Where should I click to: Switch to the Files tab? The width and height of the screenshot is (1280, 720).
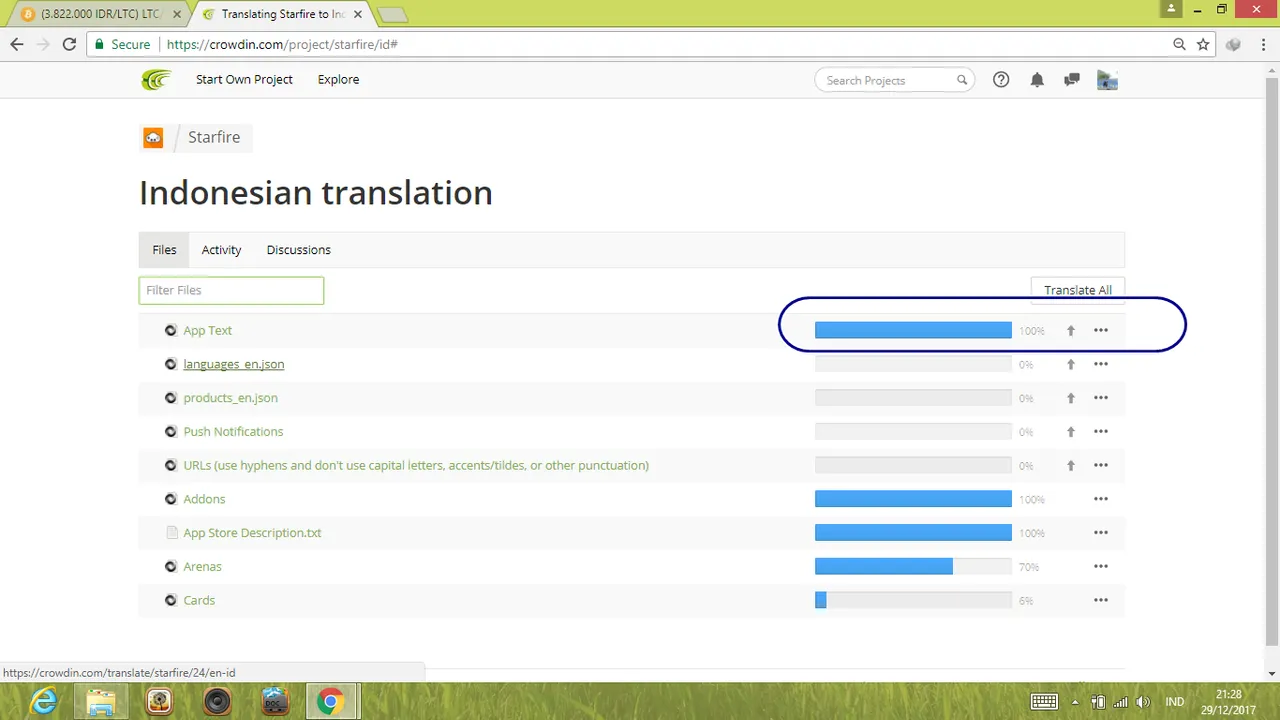point(164,250)
